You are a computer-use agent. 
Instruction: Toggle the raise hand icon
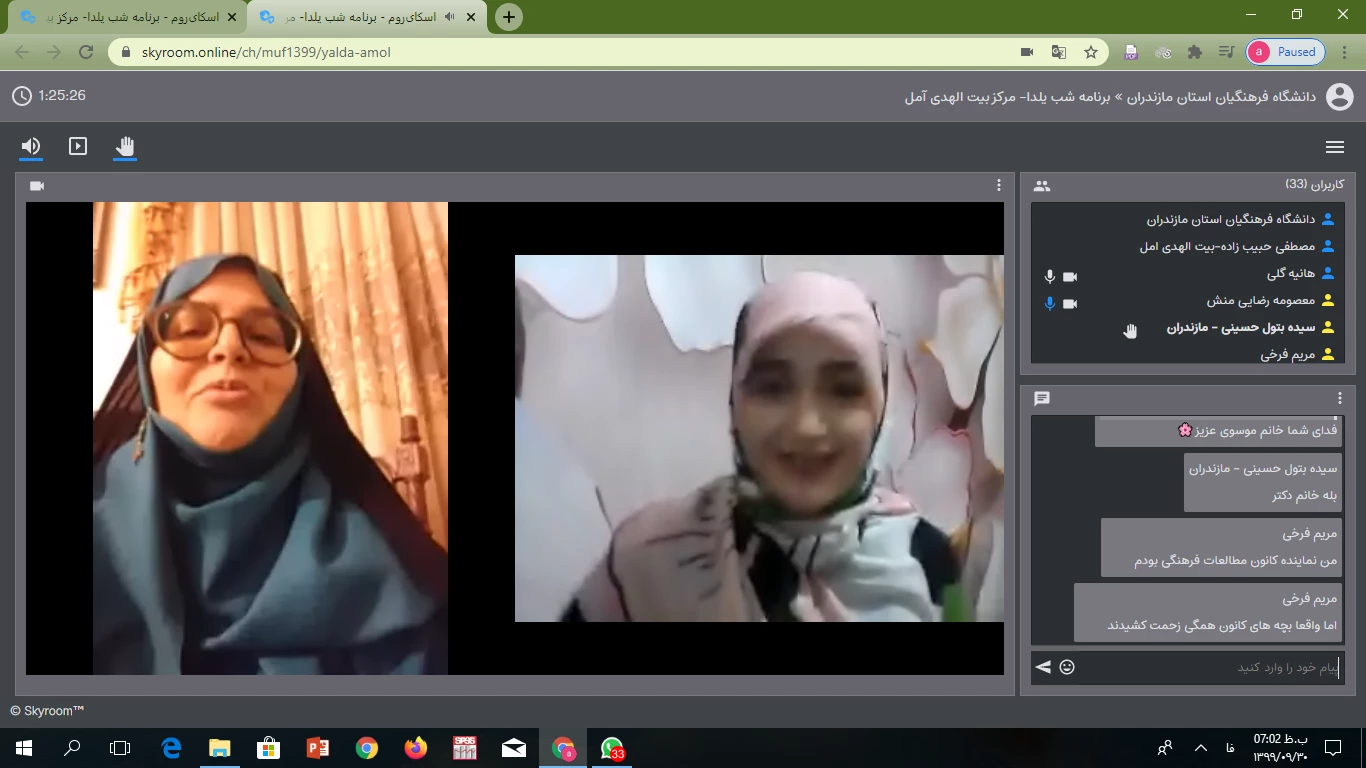[125, 147]
